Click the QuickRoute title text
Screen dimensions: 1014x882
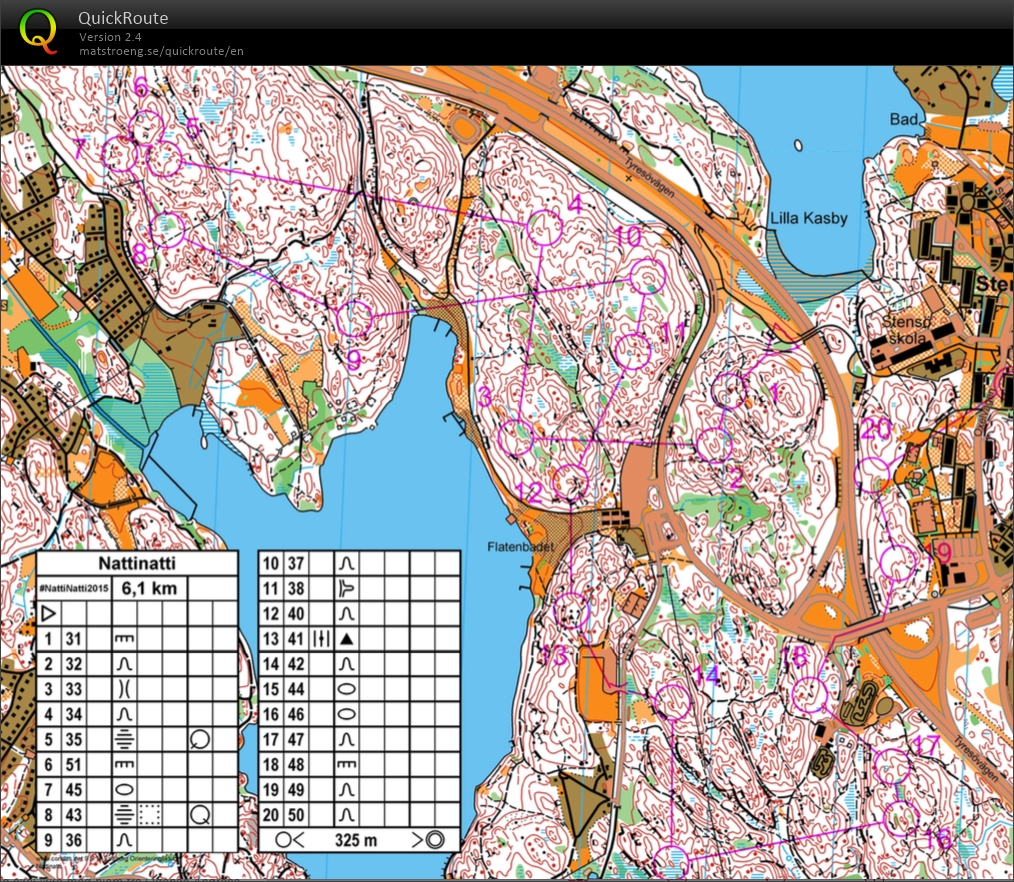[123, 18]
